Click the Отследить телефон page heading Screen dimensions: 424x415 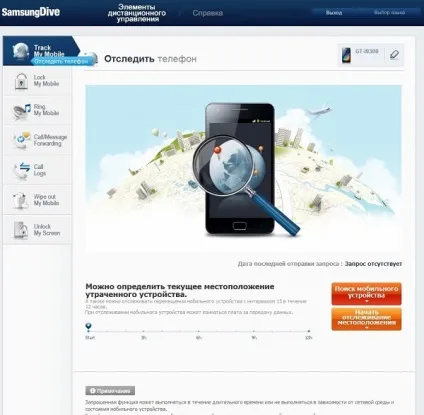(x=150, y=59)
